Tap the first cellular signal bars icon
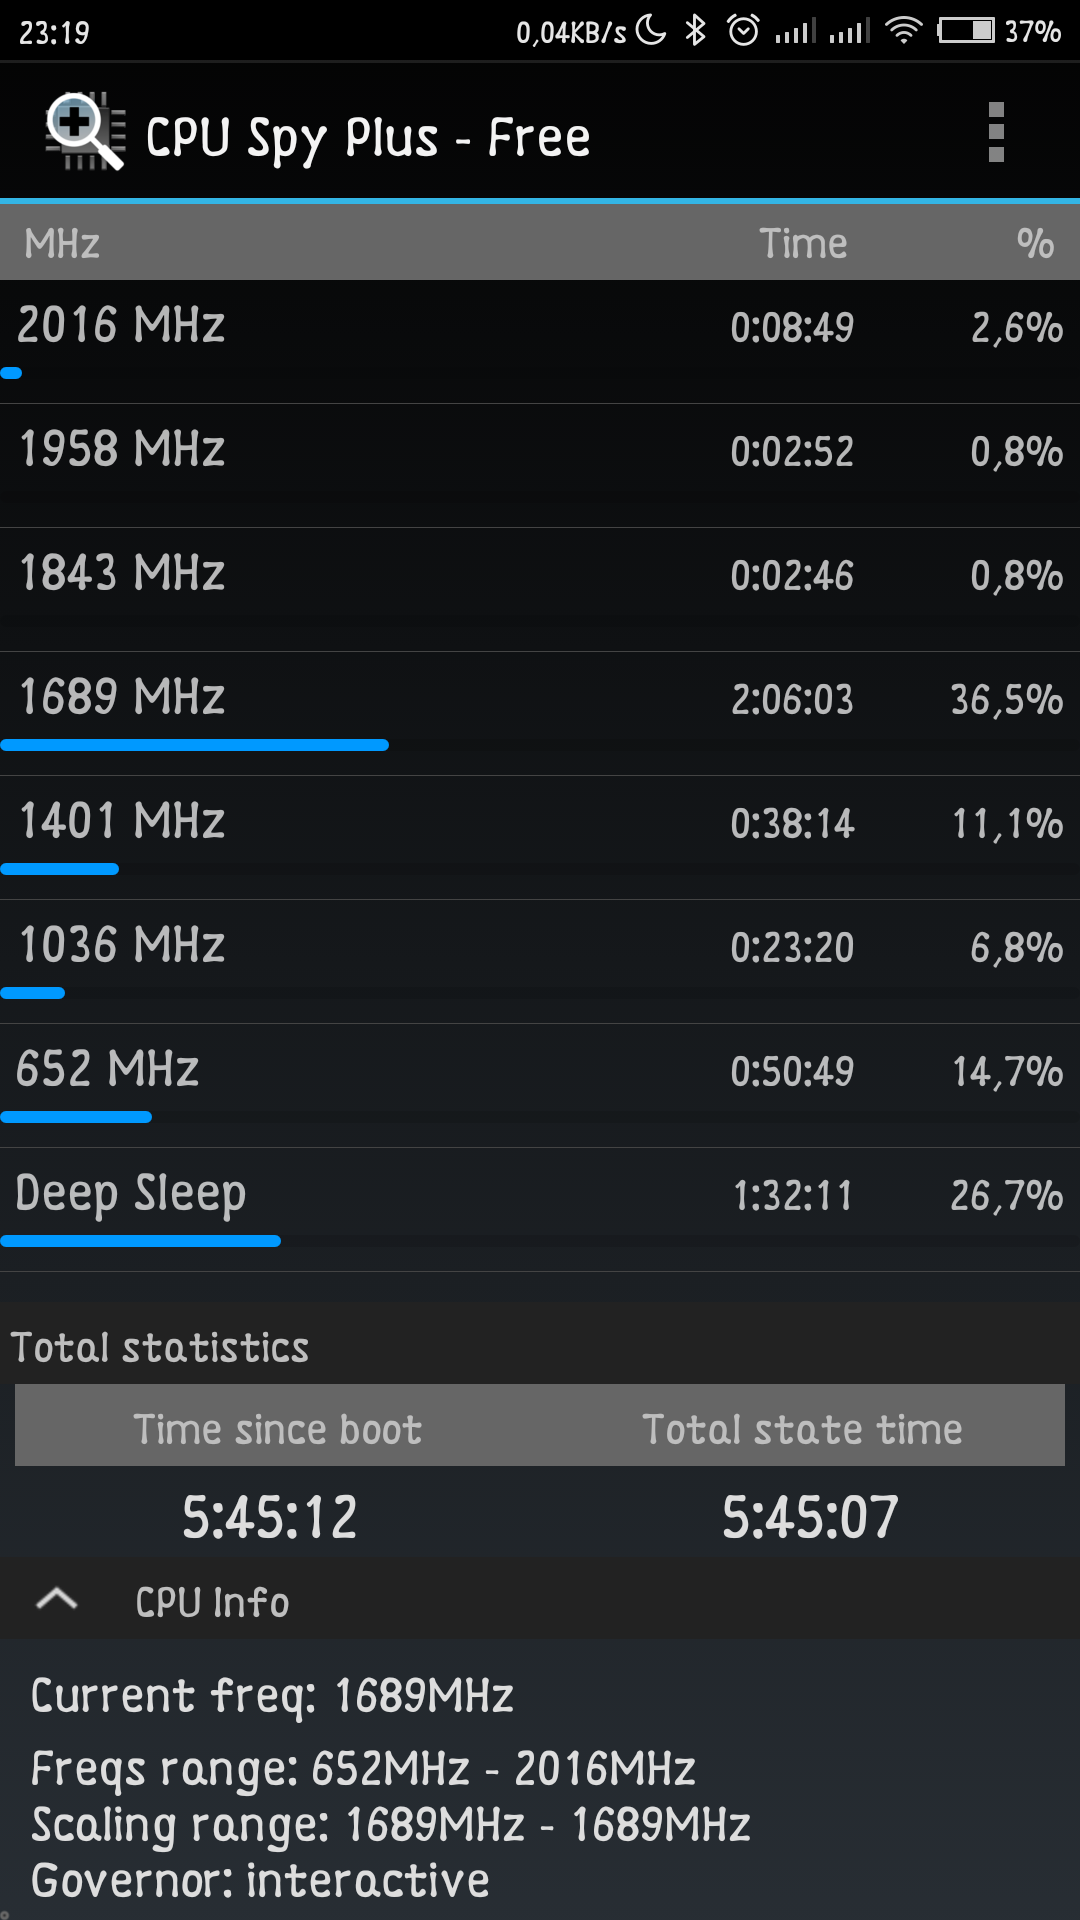1080x1920 pixels. tap(796, 31)
